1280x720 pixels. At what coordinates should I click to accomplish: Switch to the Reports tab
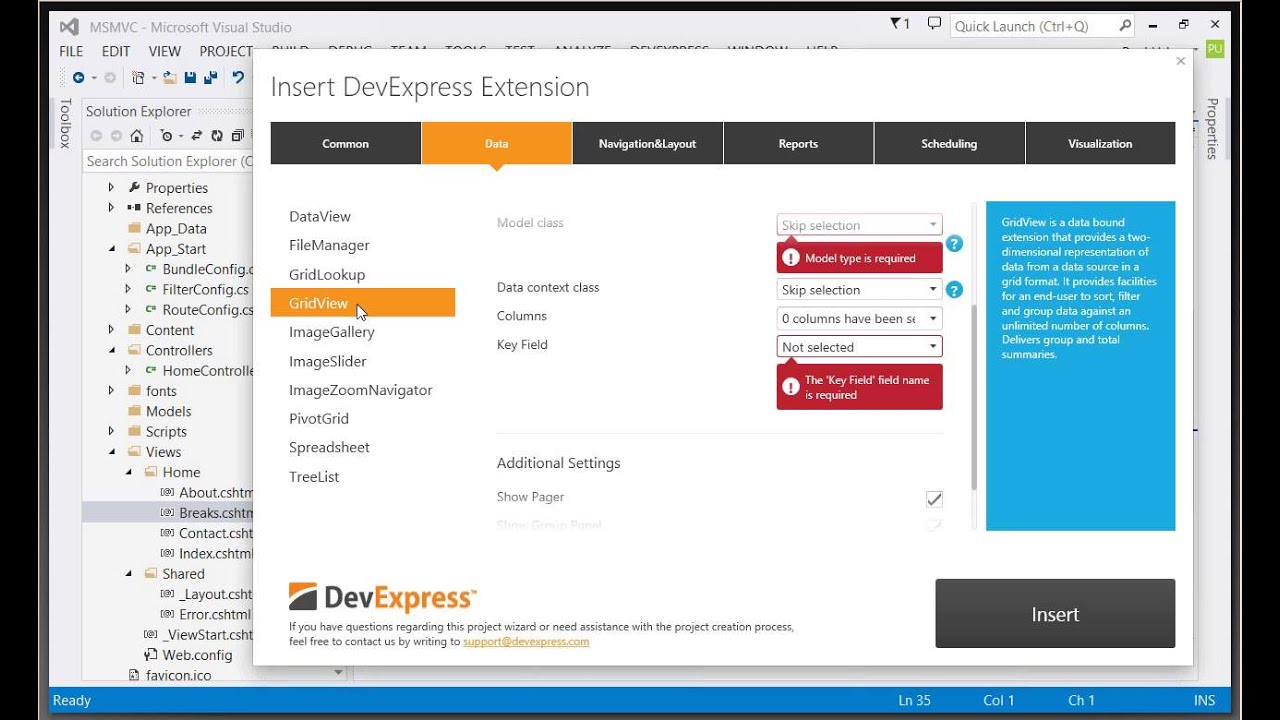click(798, 143)
